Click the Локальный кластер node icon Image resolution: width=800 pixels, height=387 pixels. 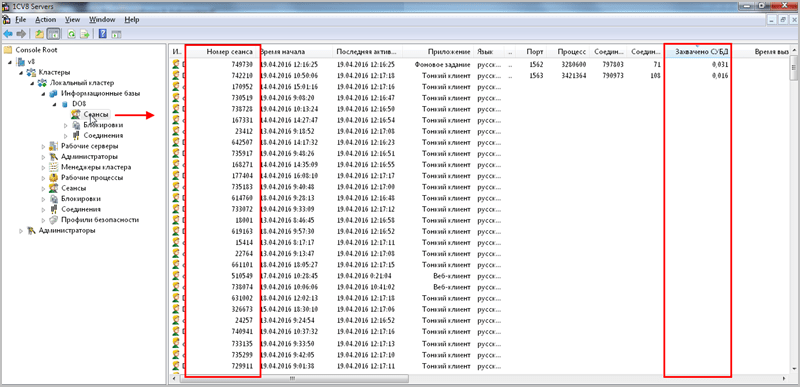(x=42, y=83)
